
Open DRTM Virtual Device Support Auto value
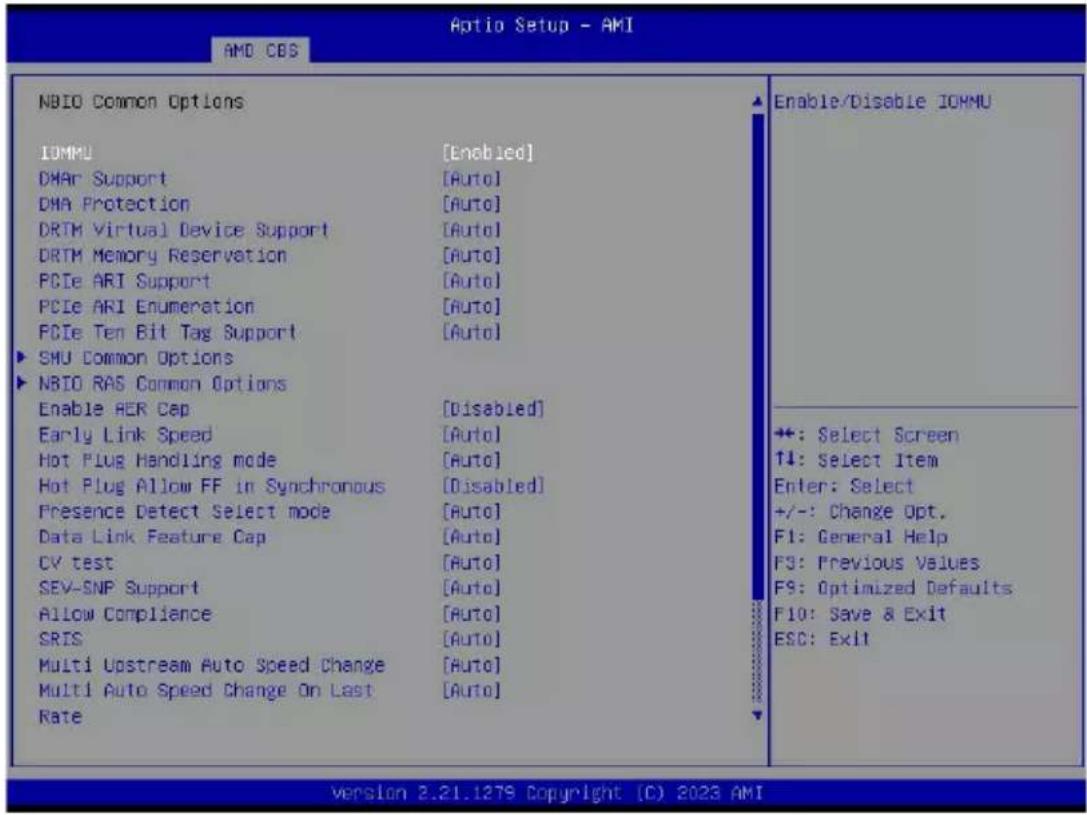[471, 230]
